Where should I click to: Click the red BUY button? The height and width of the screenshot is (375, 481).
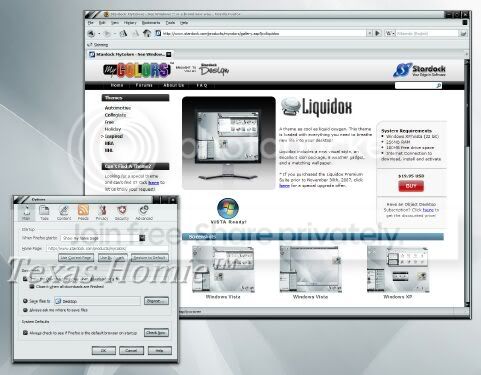(x=411, y=186)
